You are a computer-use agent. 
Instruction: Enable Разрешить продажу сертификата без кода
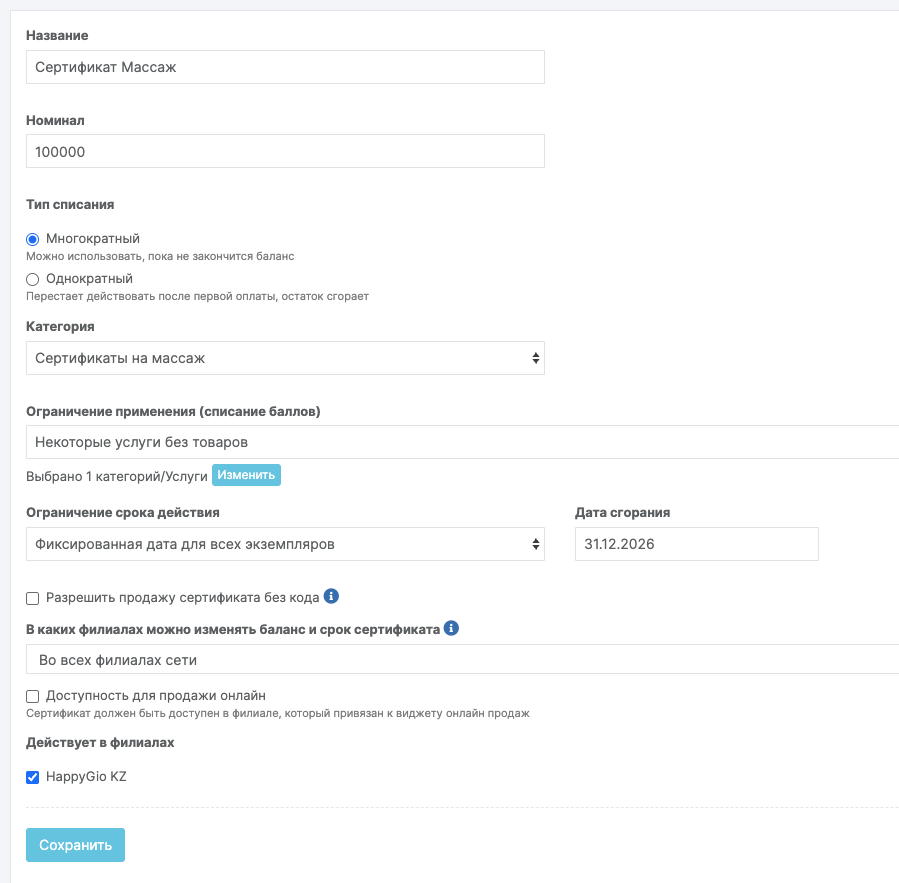(32, 598)
